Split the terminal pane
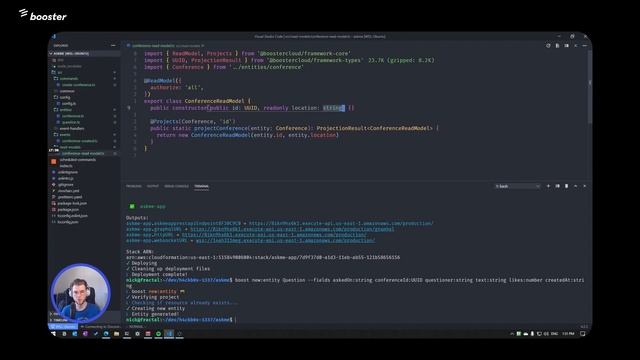 [557, 186]
